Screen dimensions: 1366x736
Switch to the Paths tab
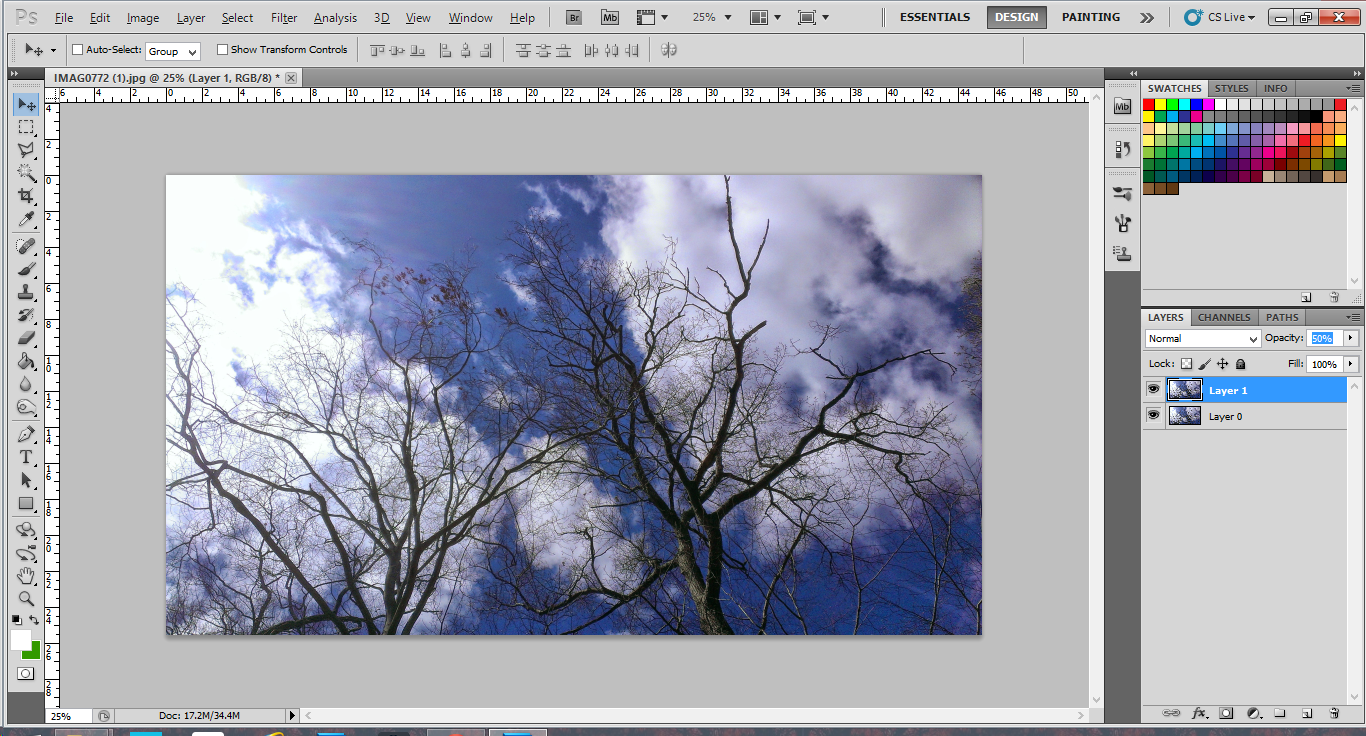(x=1282, y=317)
